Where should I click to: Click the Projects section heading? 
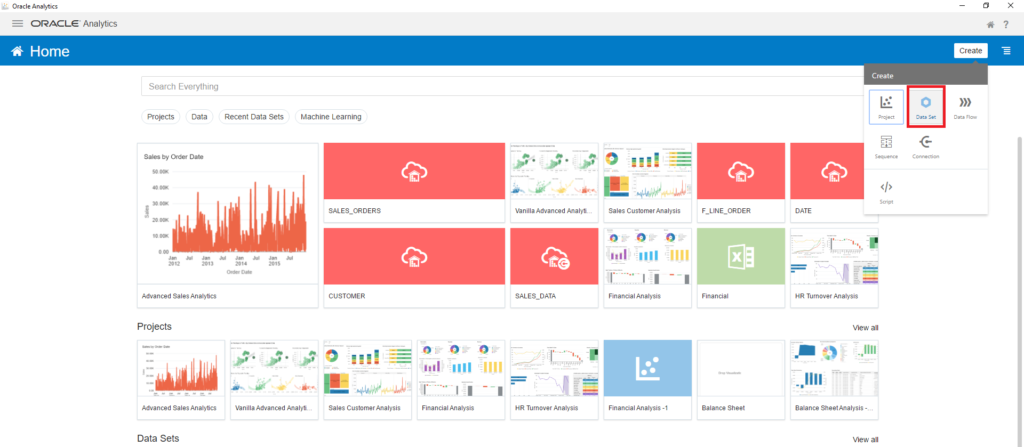coord(155,326)
